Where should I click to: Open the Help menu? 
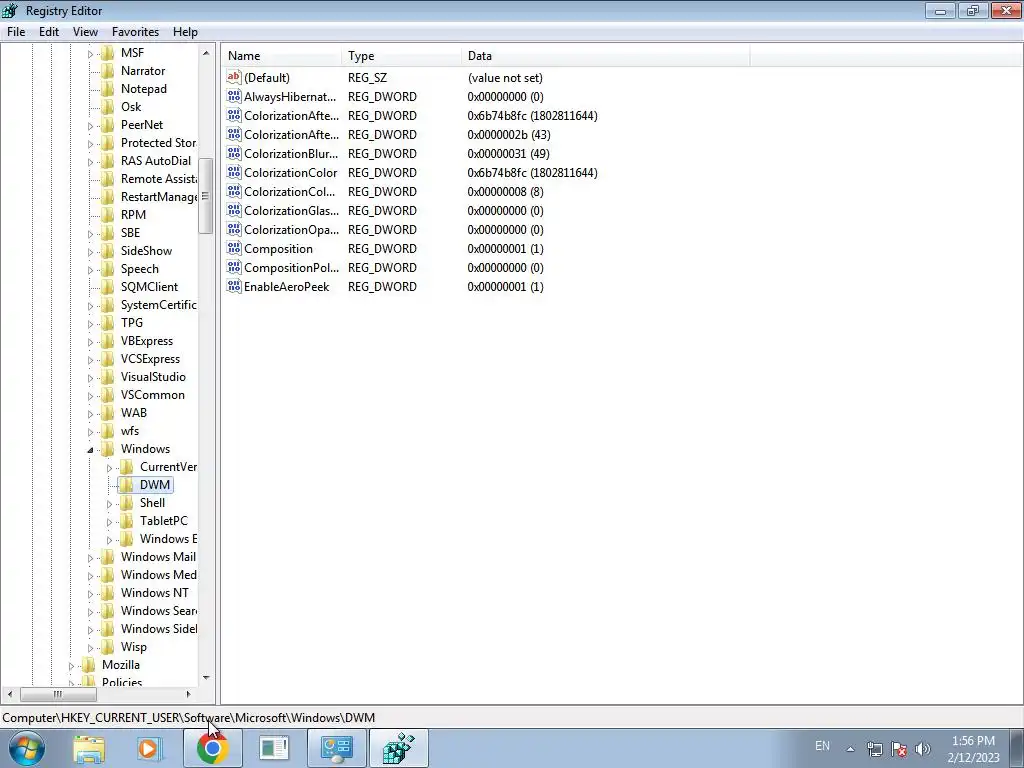click(x=185, y=32)
